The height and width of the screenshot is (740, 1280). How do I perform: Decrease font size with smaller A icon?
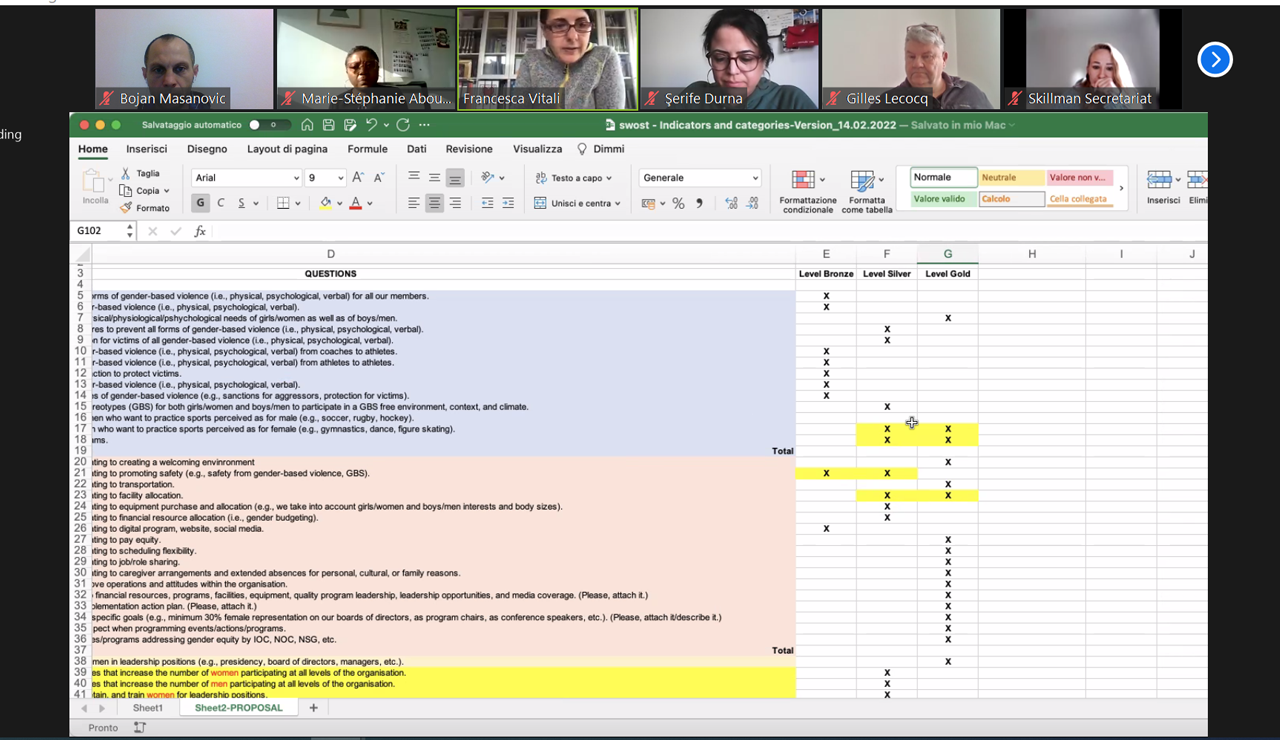click(379, 177)
